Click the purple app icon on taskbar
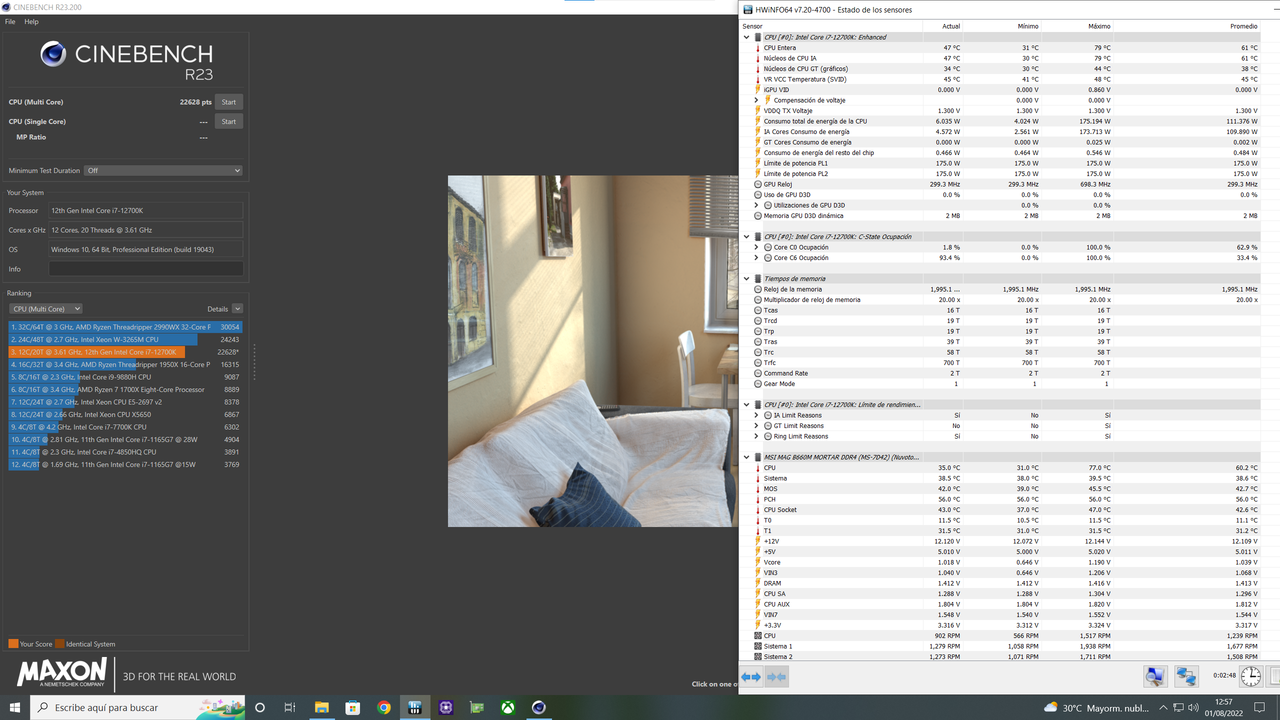The width and height of the screenshot is (1280, 720). (446, 707)
